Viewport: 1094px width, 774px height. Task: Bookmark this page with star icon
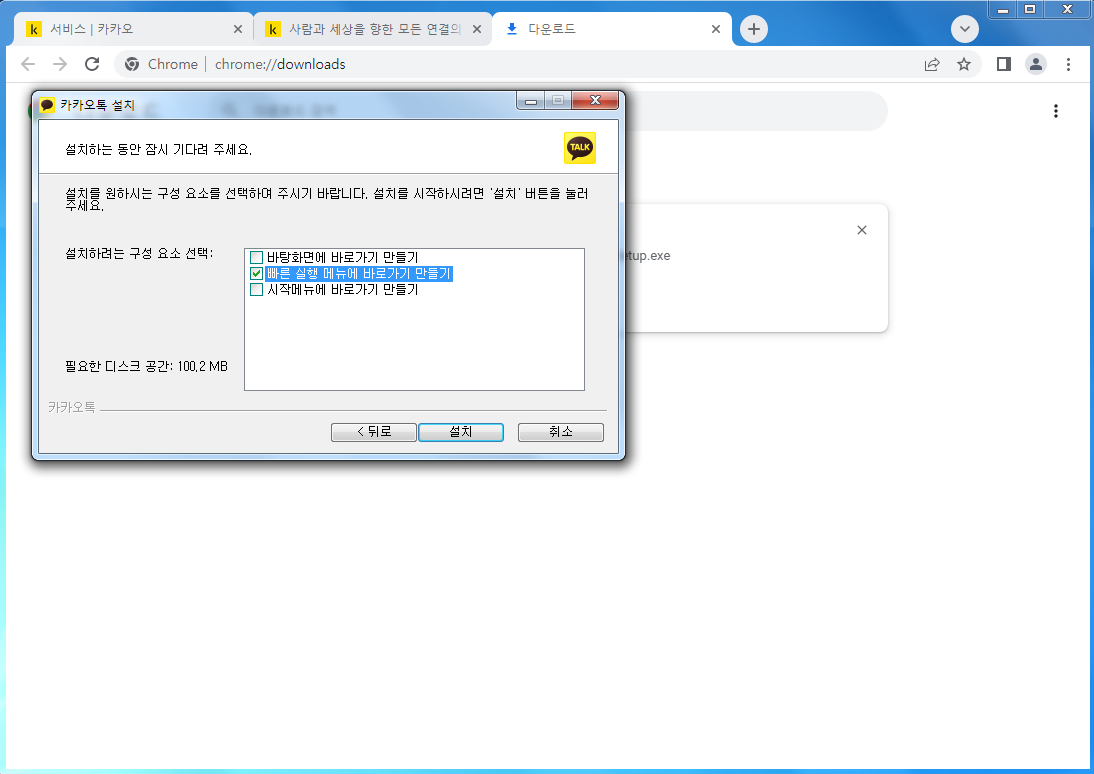click(964, 64)
